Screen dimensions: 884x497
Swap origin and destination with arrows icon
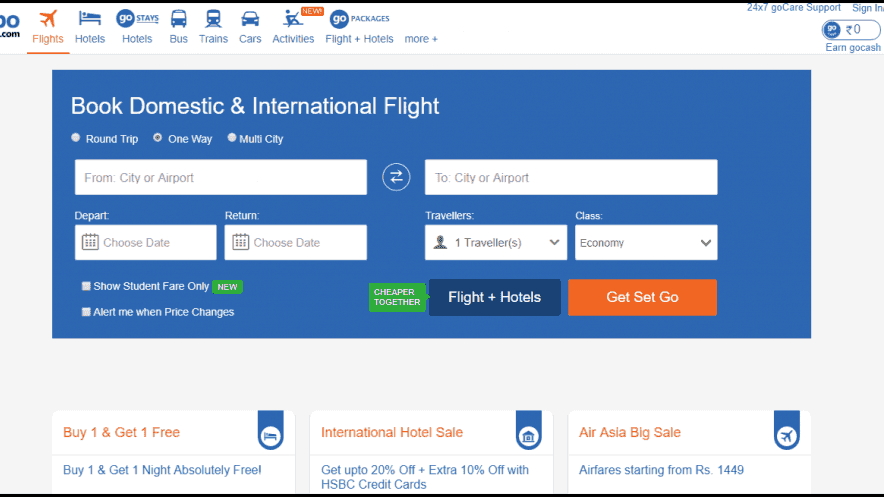click(x=396, y=177)
